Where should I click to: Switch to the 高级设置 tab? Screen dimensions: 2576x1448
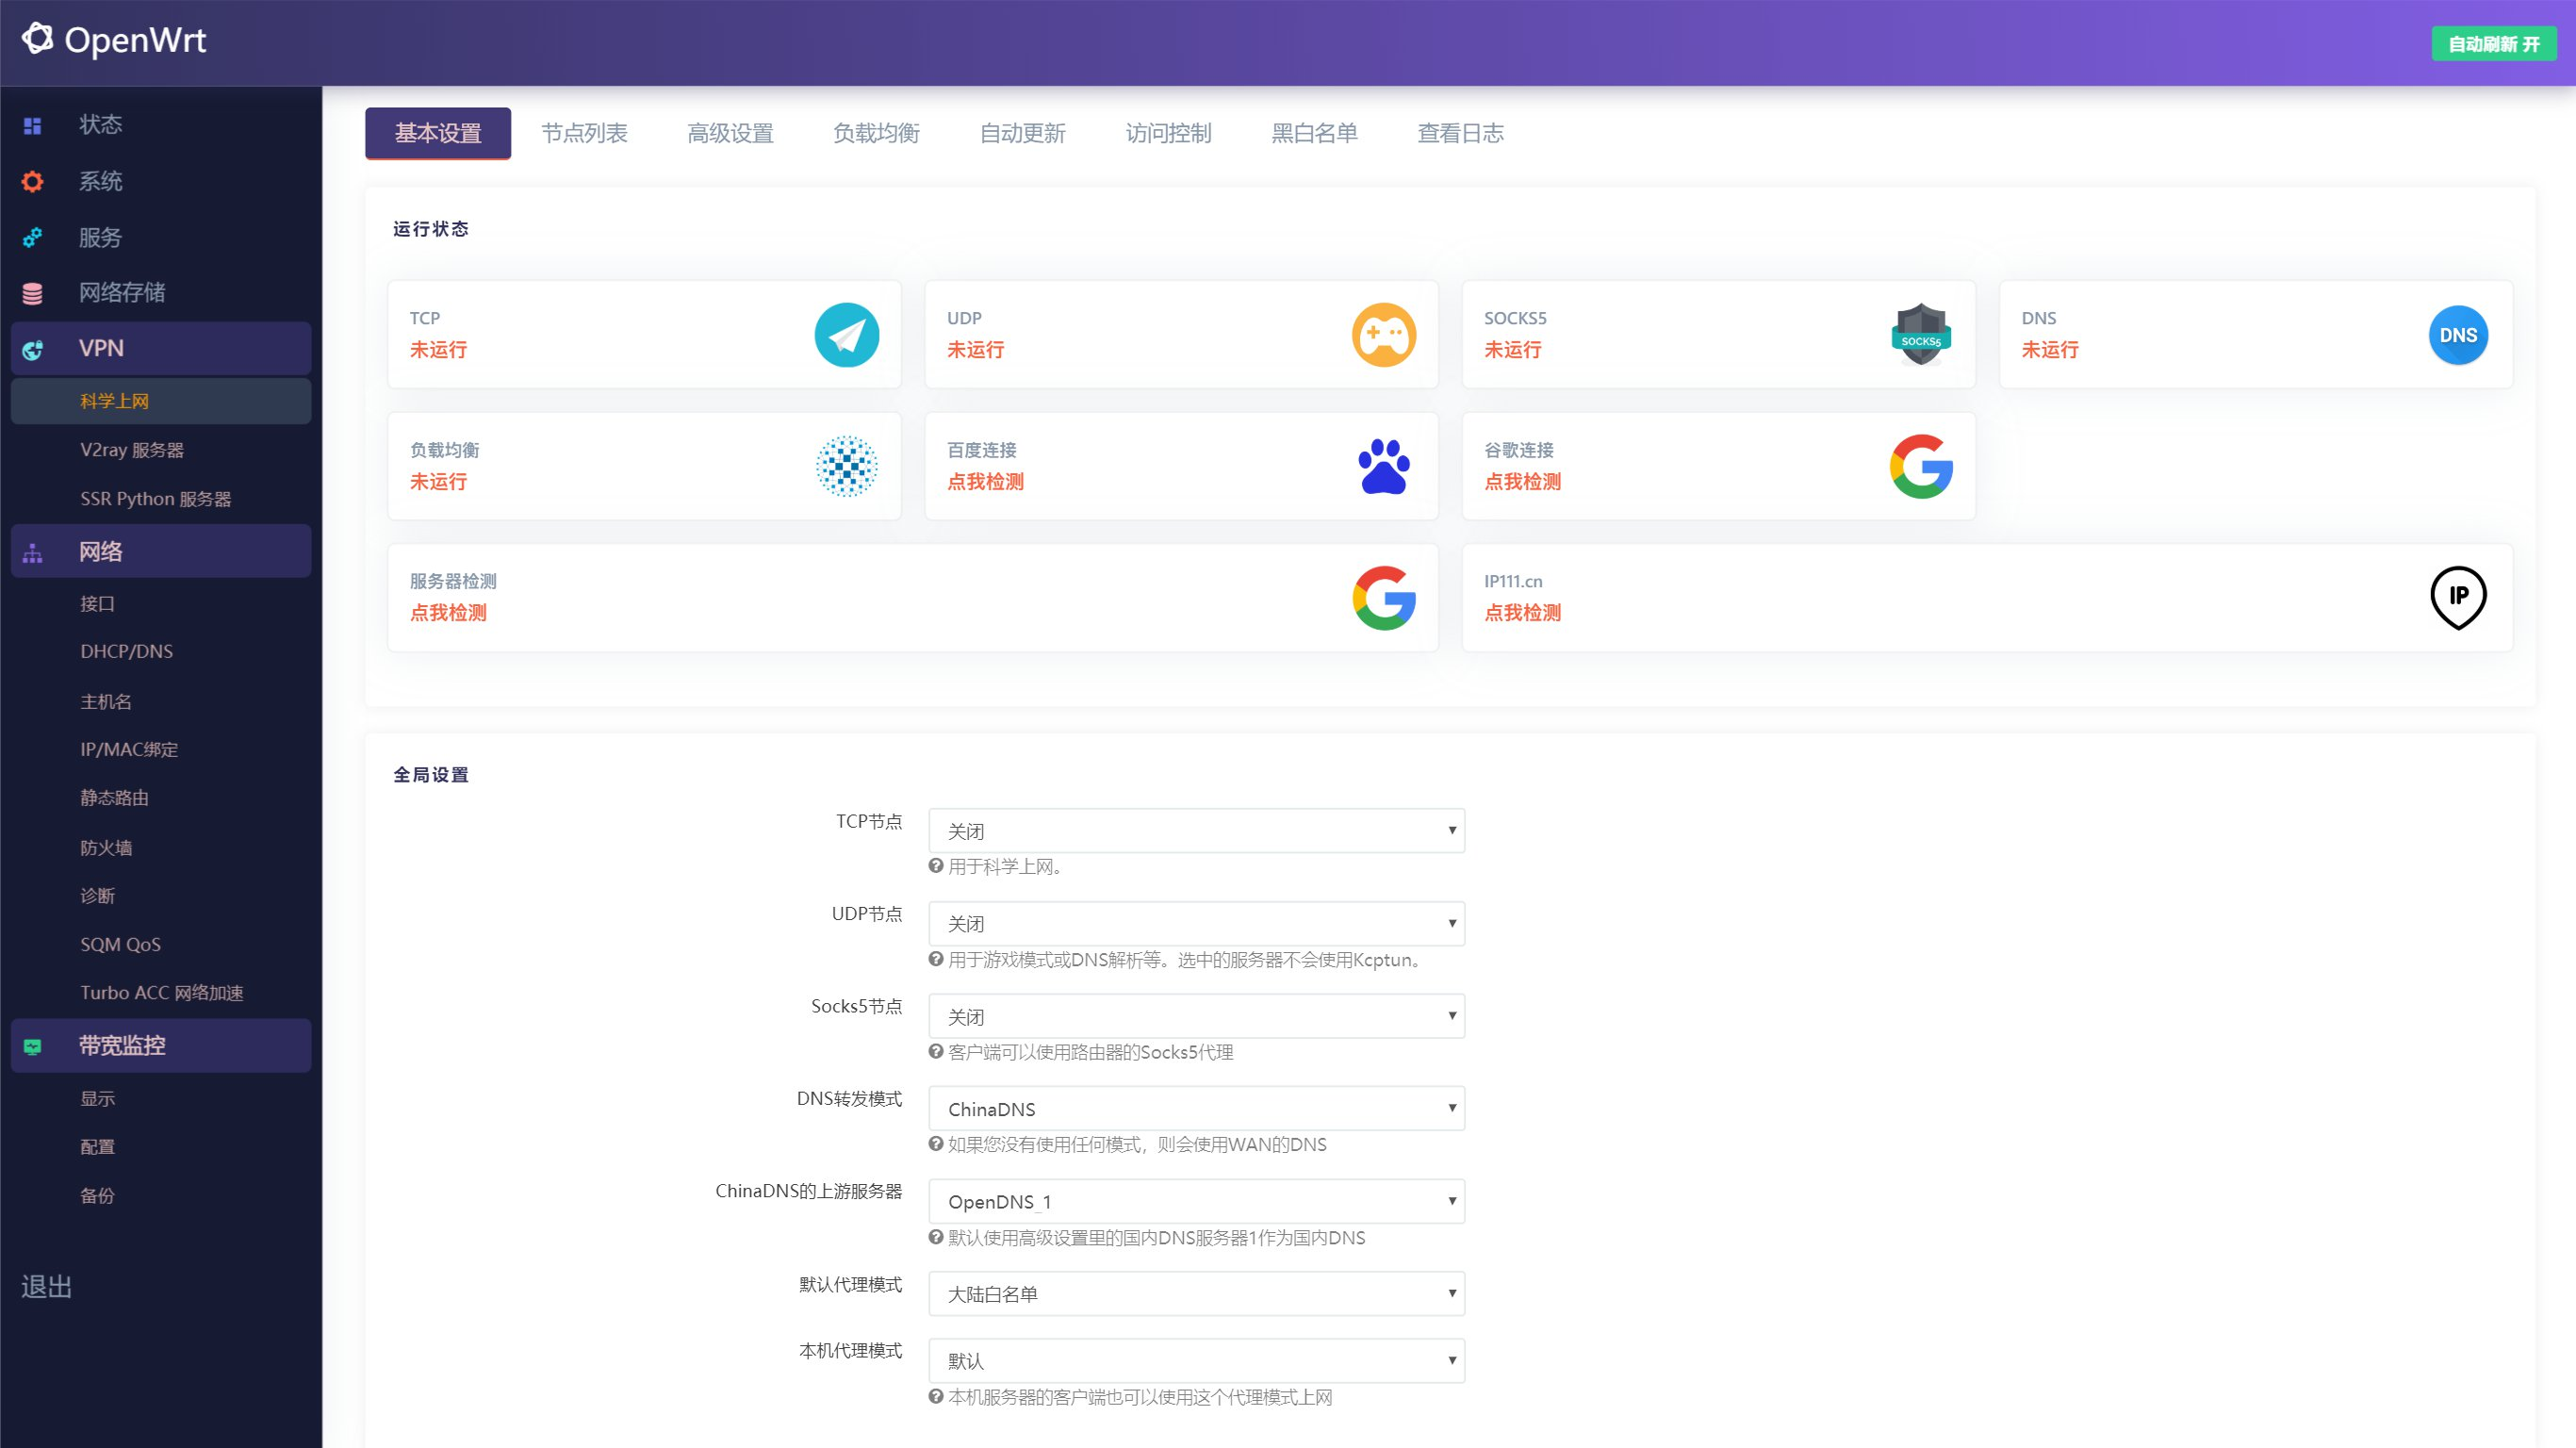click(730, 133)
